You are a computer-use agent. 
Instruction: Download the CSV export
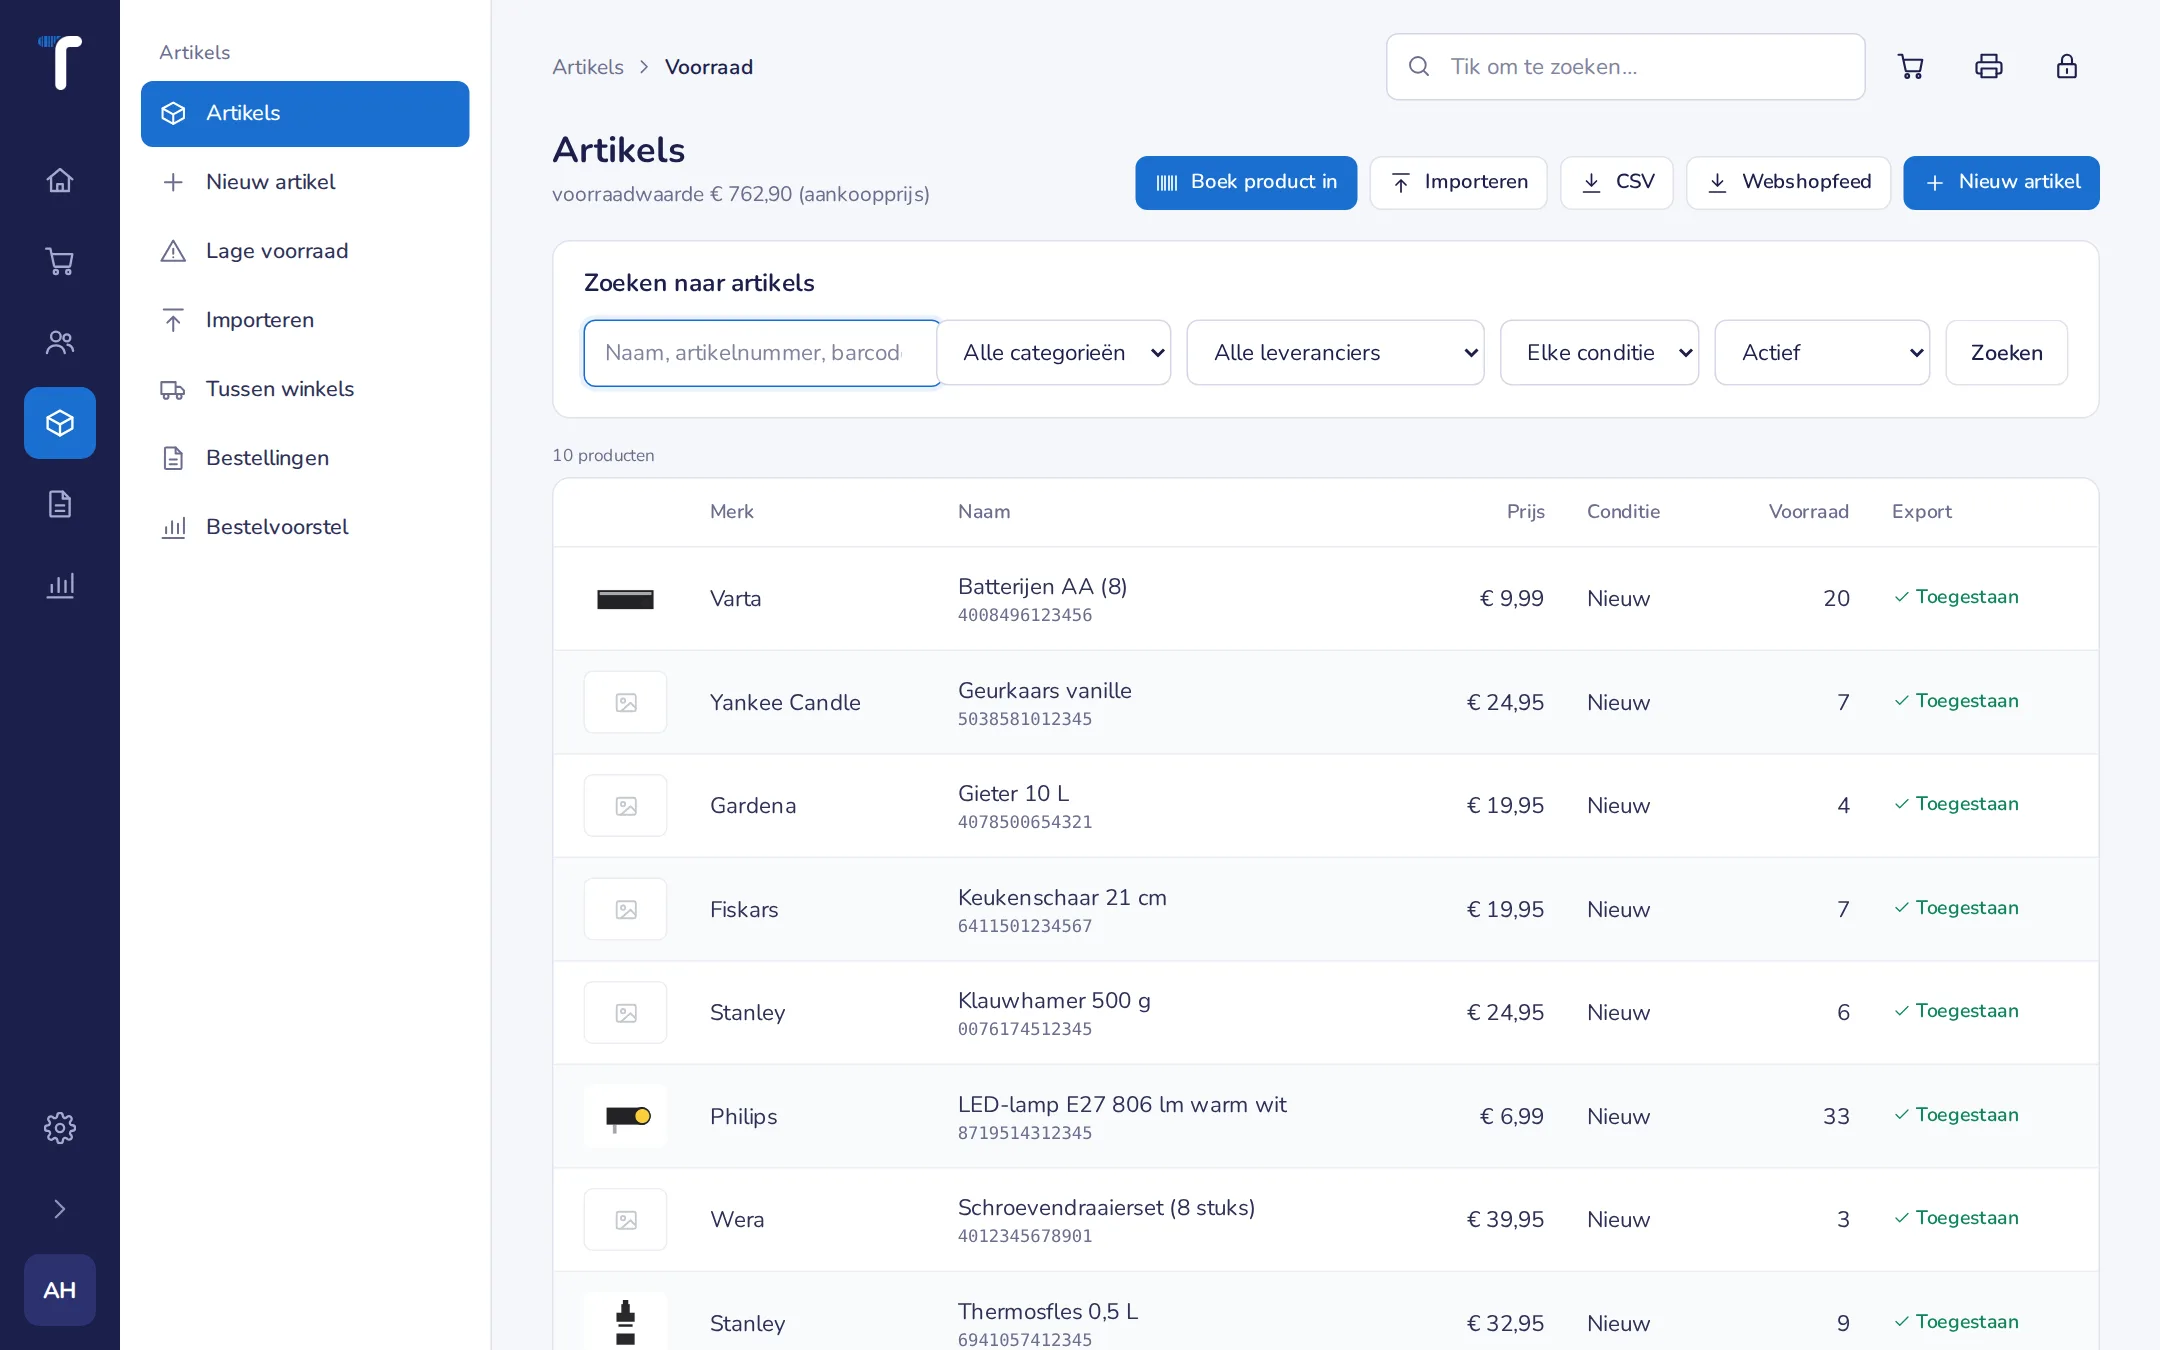pyautogui.click(x=1616, y=182)
